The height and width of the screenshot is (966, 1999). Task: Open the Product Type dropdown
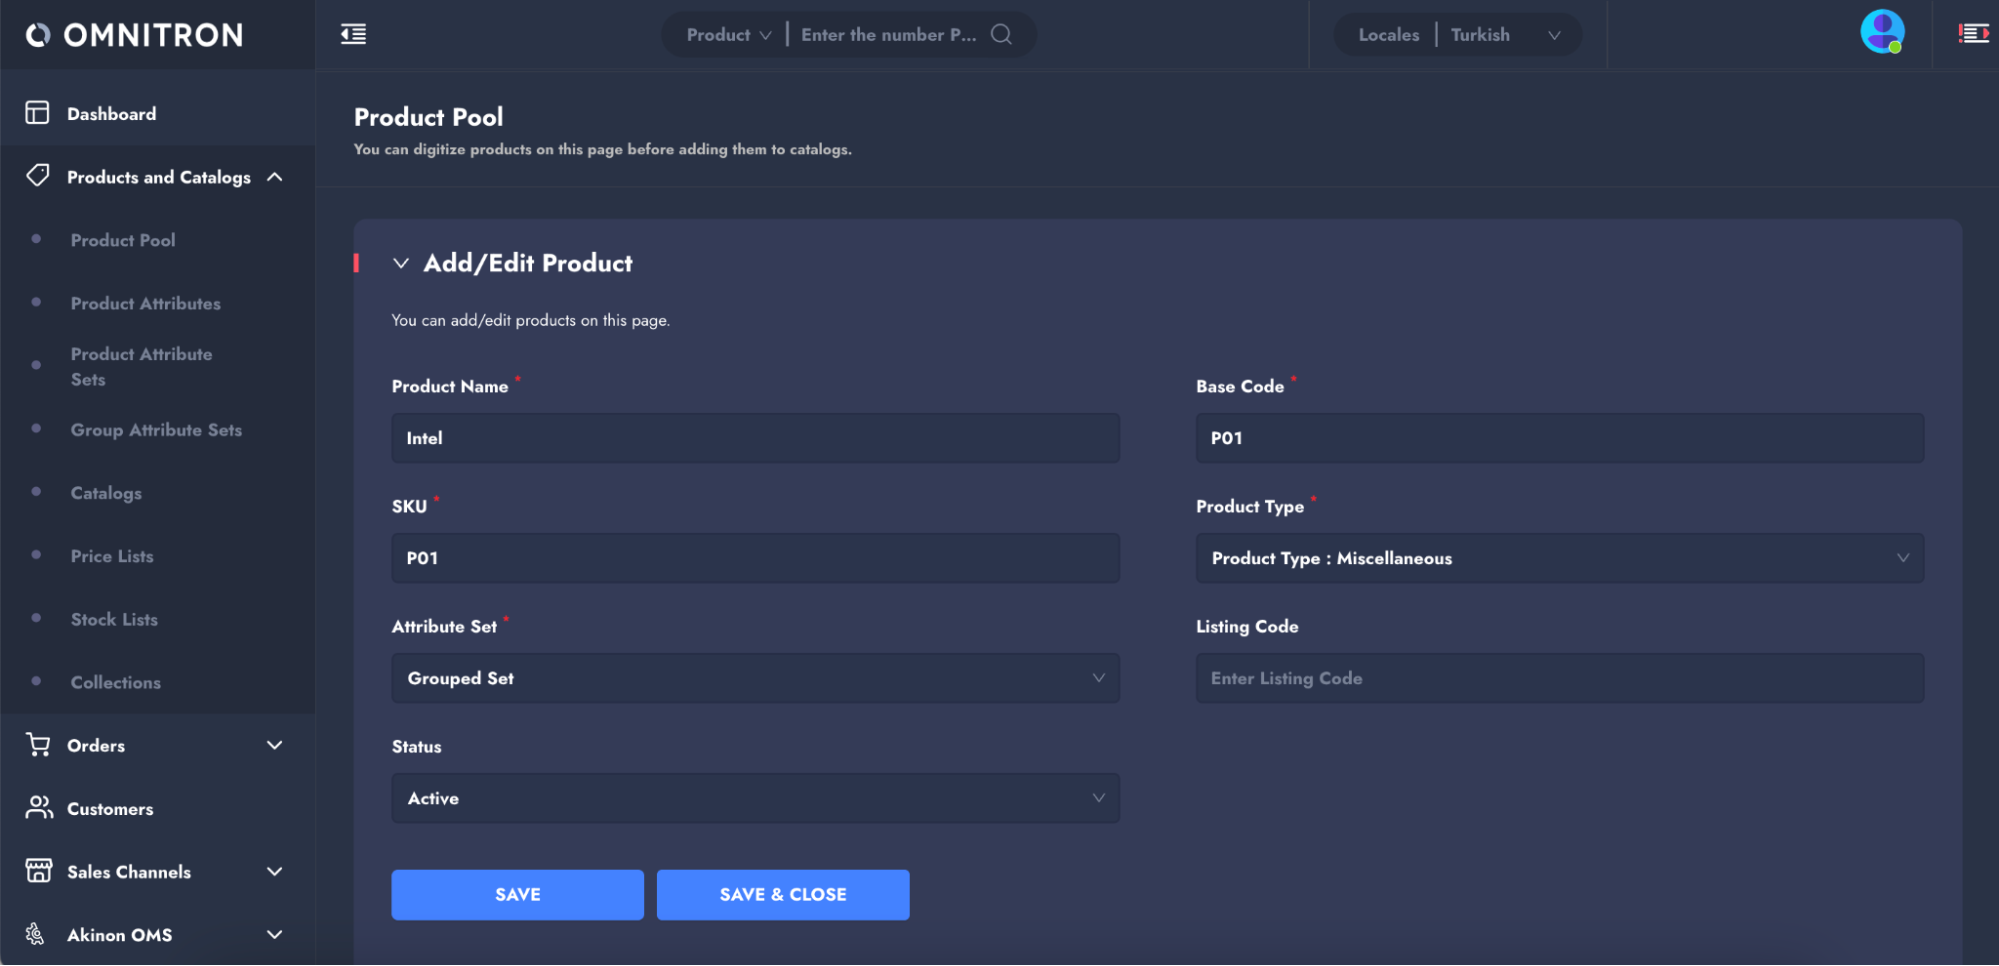[x=1559, y=558]
